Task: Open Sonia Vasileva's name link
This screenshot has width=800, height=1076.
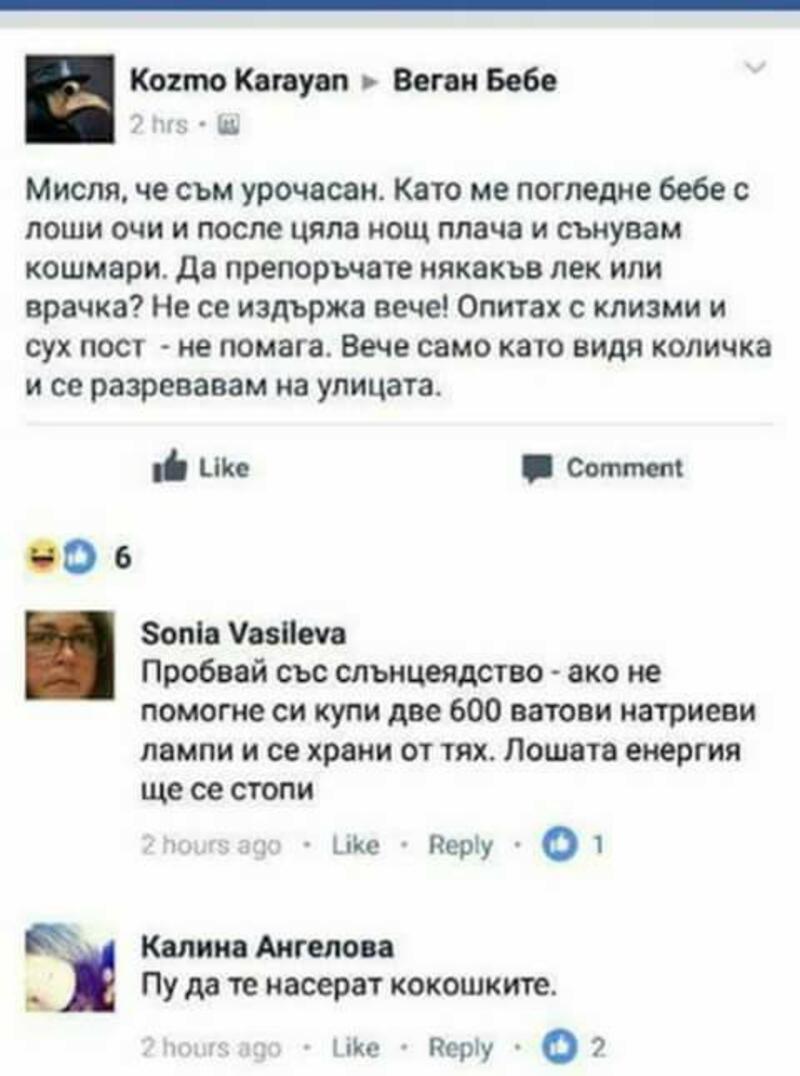Action: 244,633
